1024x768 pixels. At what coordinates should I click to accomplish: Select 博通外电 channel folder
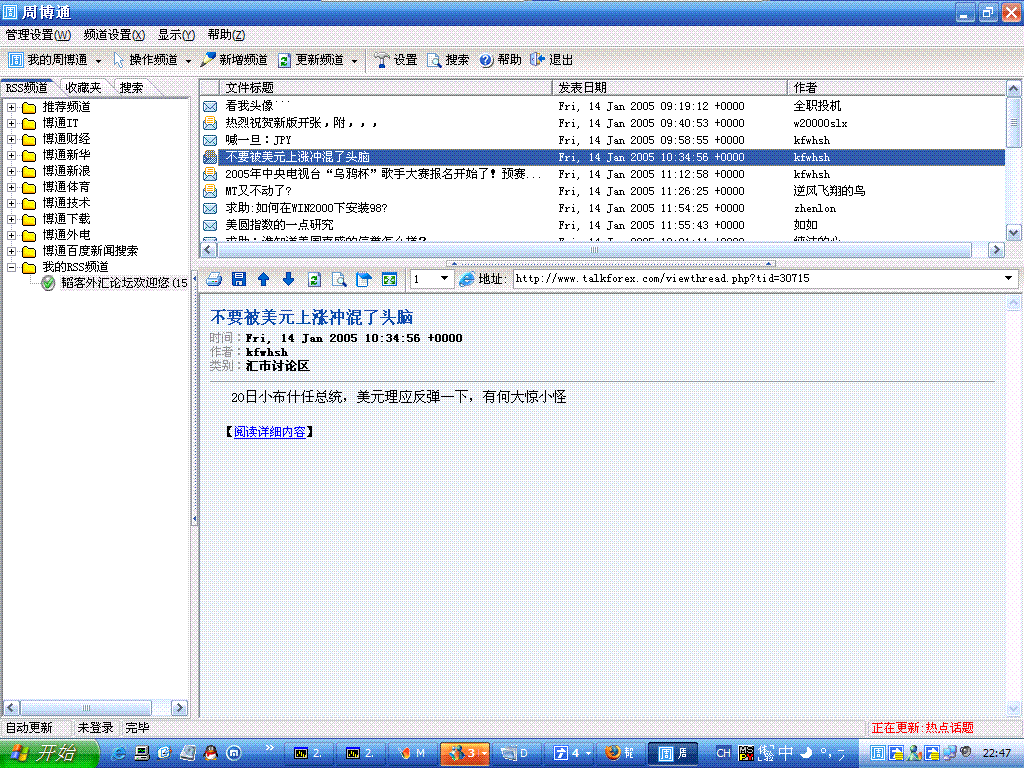click(x=66, y=235)
